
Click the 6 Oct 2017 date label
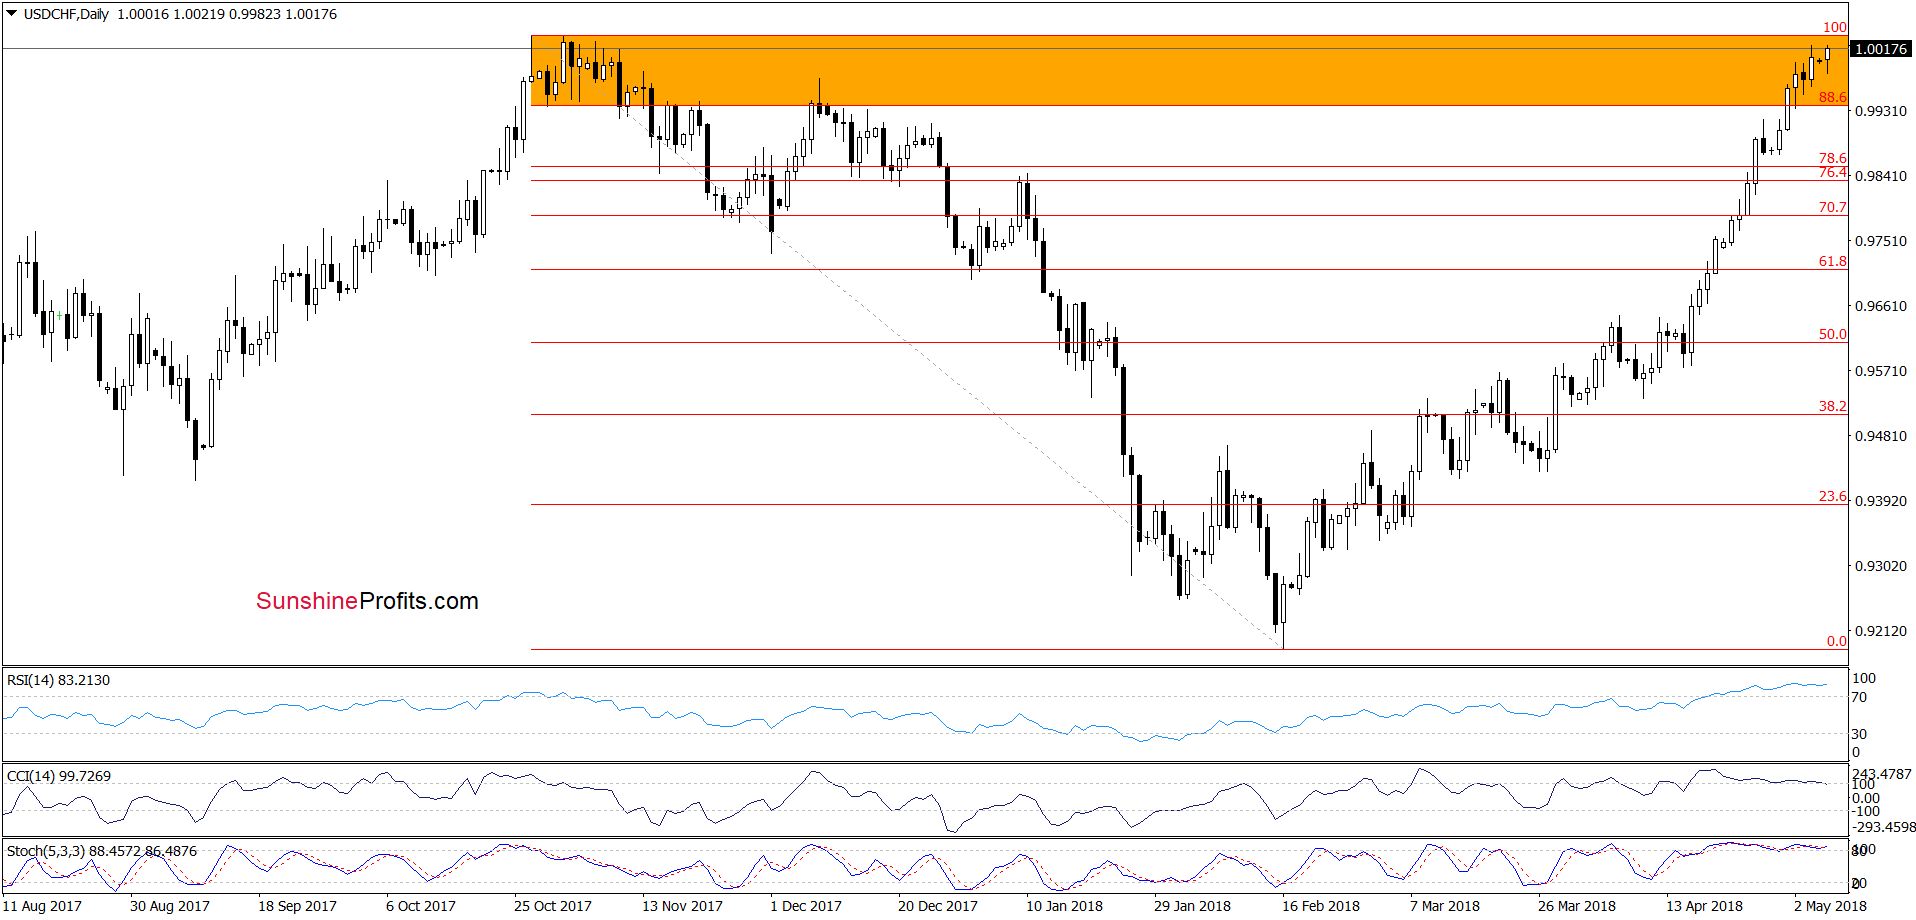coord(421,906)
